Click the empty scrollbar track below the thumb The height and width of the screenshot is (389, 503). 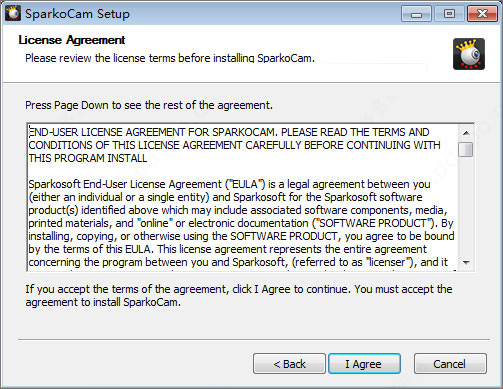point(466,206)
